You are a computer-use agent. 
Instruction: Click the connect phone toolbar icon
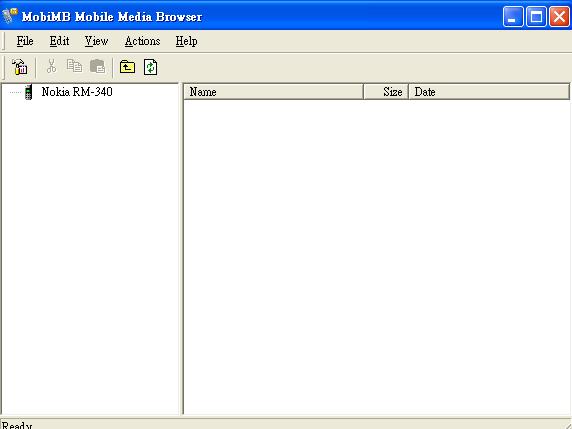[20, 67]
